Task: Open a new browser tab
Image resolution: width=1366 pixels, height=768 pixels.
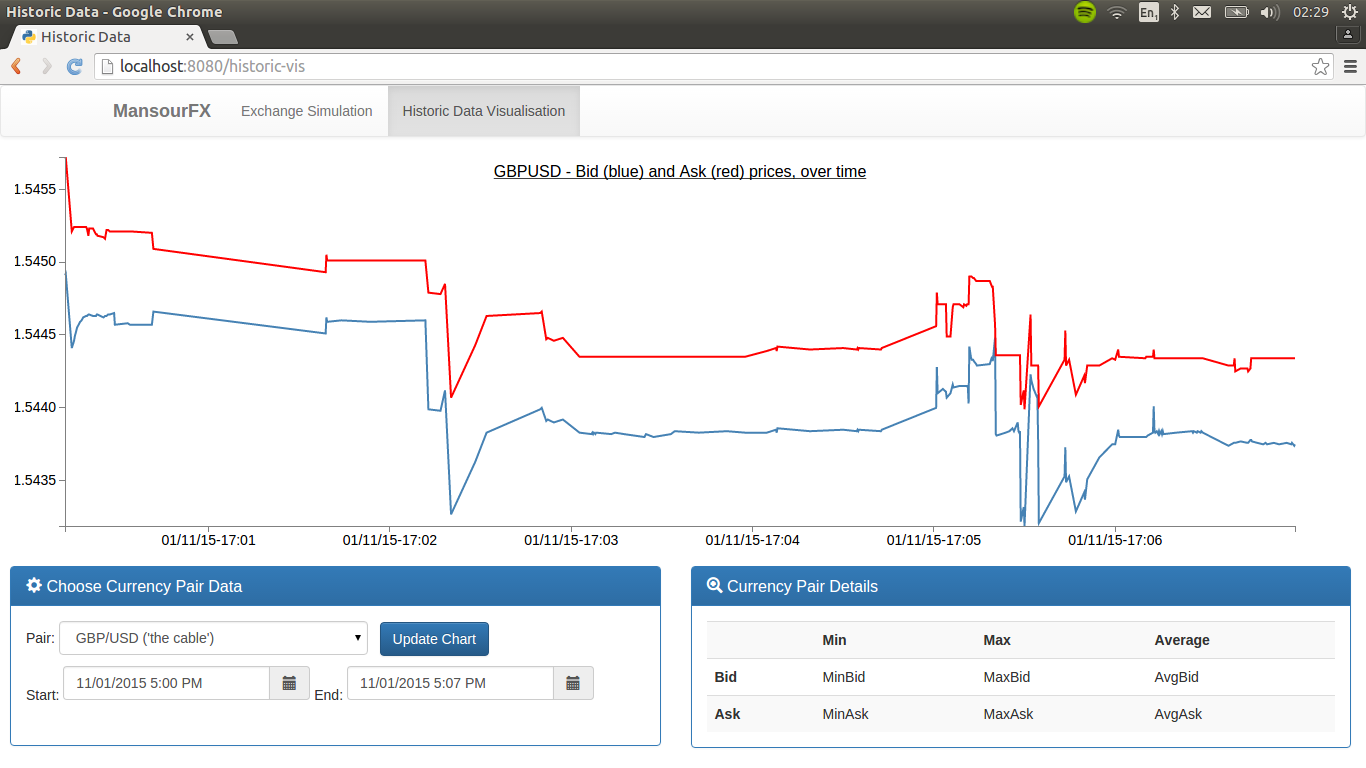Action: coord(222,37)
